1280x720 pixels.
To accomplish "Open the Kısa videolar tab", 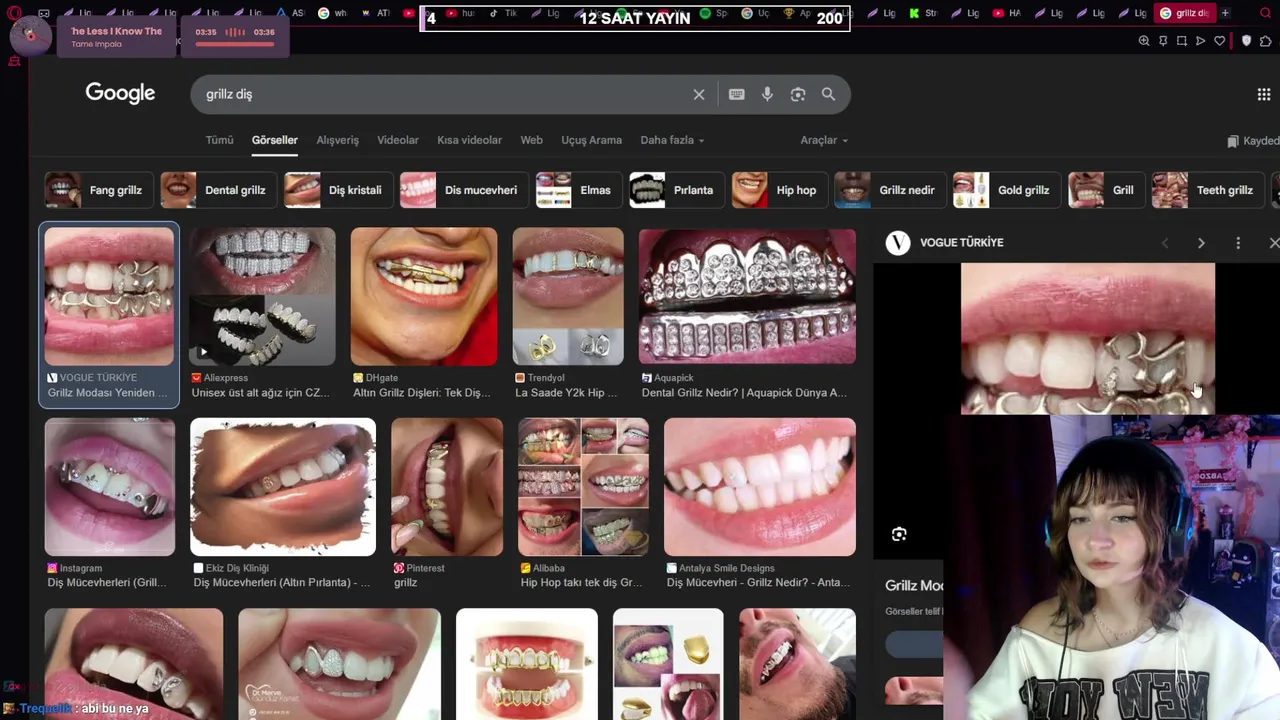I will (x=469, y=140).
